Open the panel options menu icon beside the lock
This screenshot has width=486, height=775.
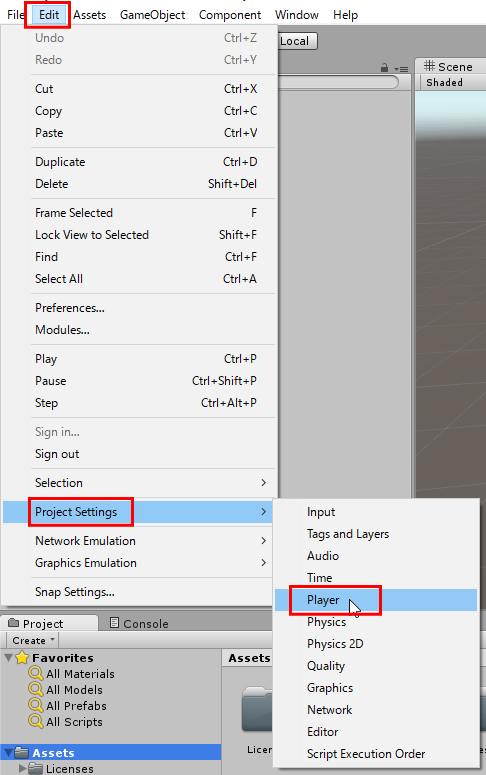point(401,69)
